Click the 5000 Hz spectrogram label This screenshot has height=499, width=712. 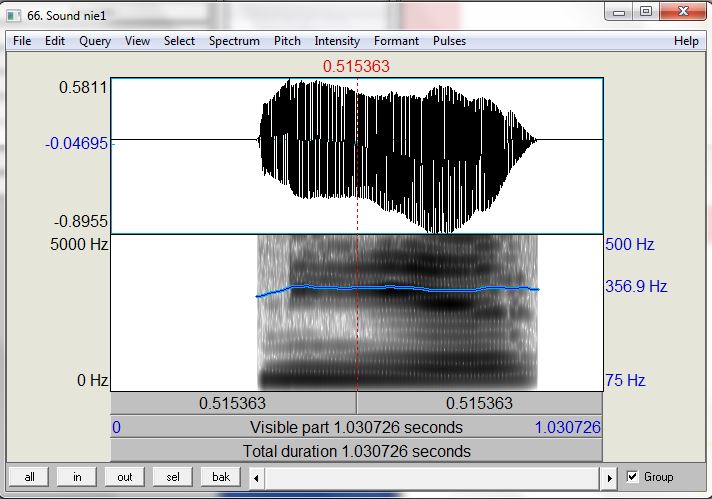[x=79, y=244]
